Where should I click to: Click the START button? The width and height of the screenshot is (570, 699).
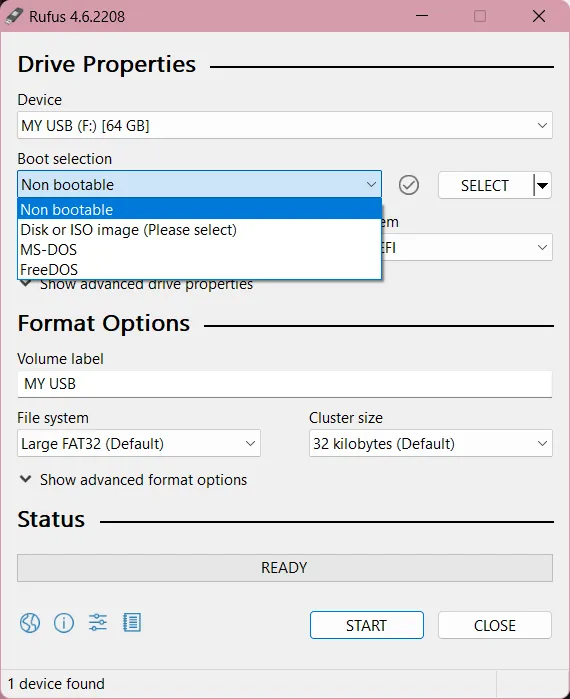(x=366, y=625)
